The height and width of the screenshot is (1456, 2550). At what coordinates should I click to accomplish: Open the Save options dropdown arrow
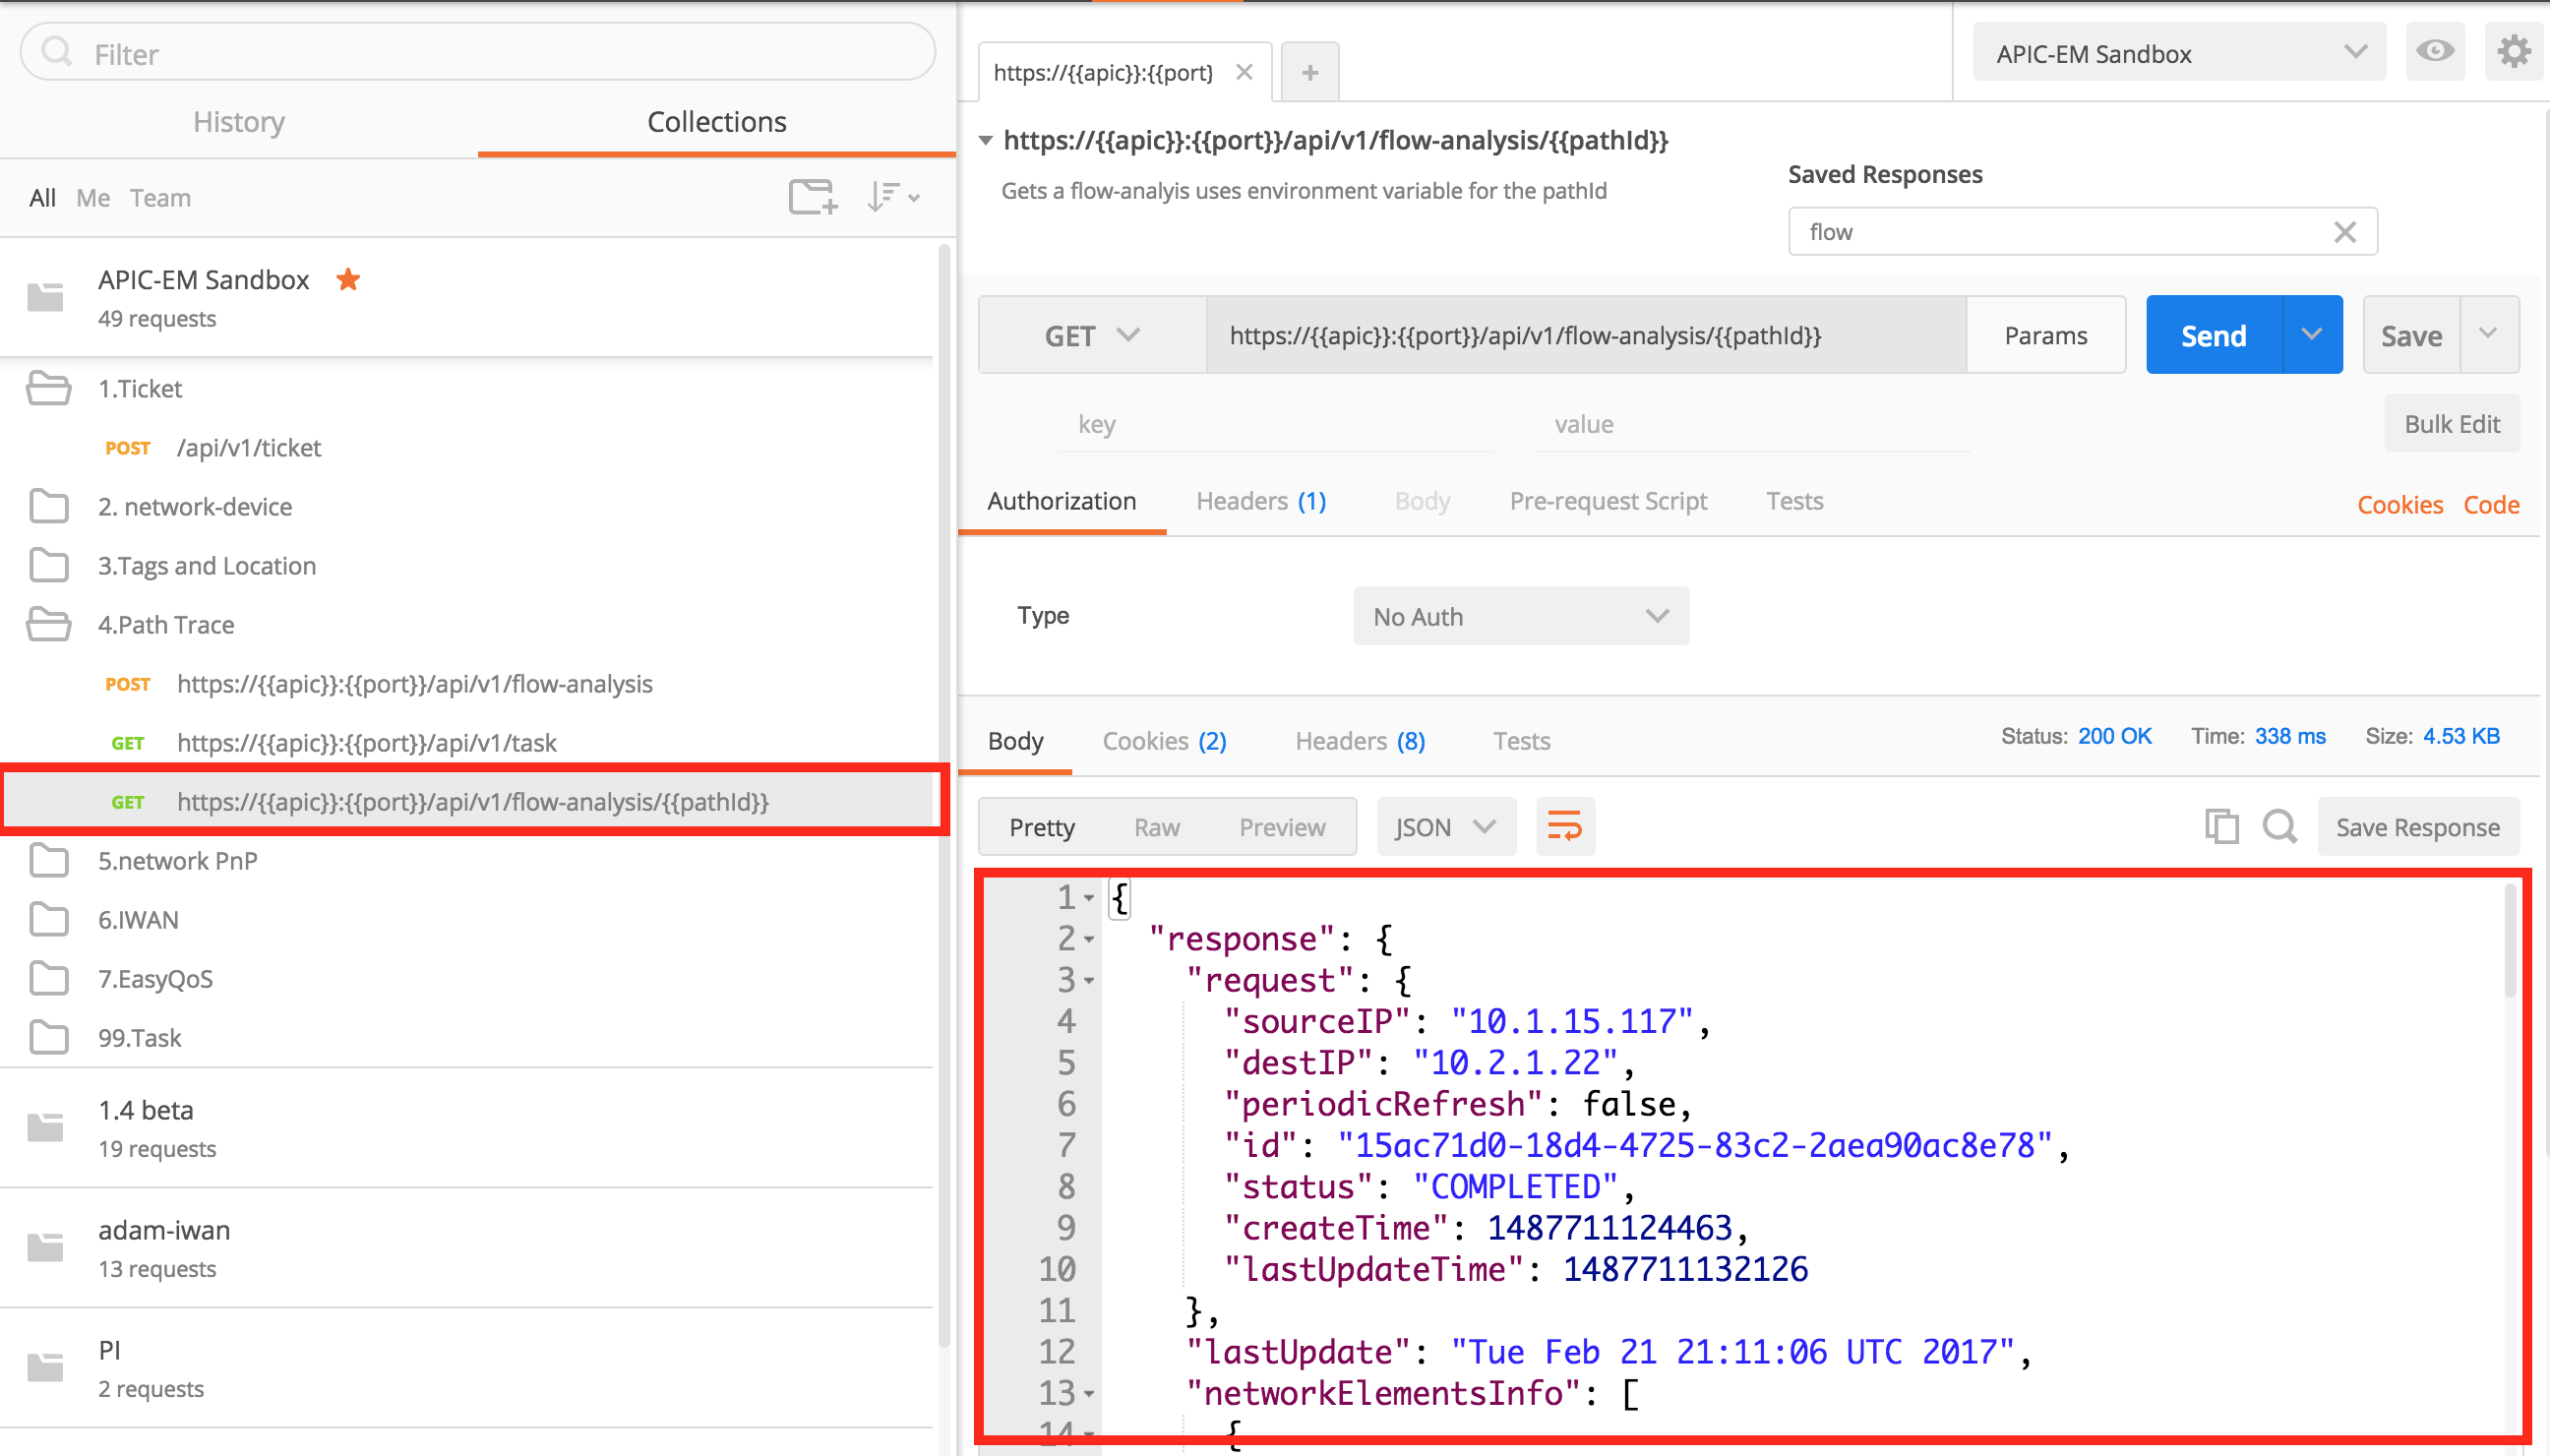(x=2488, y=334)
